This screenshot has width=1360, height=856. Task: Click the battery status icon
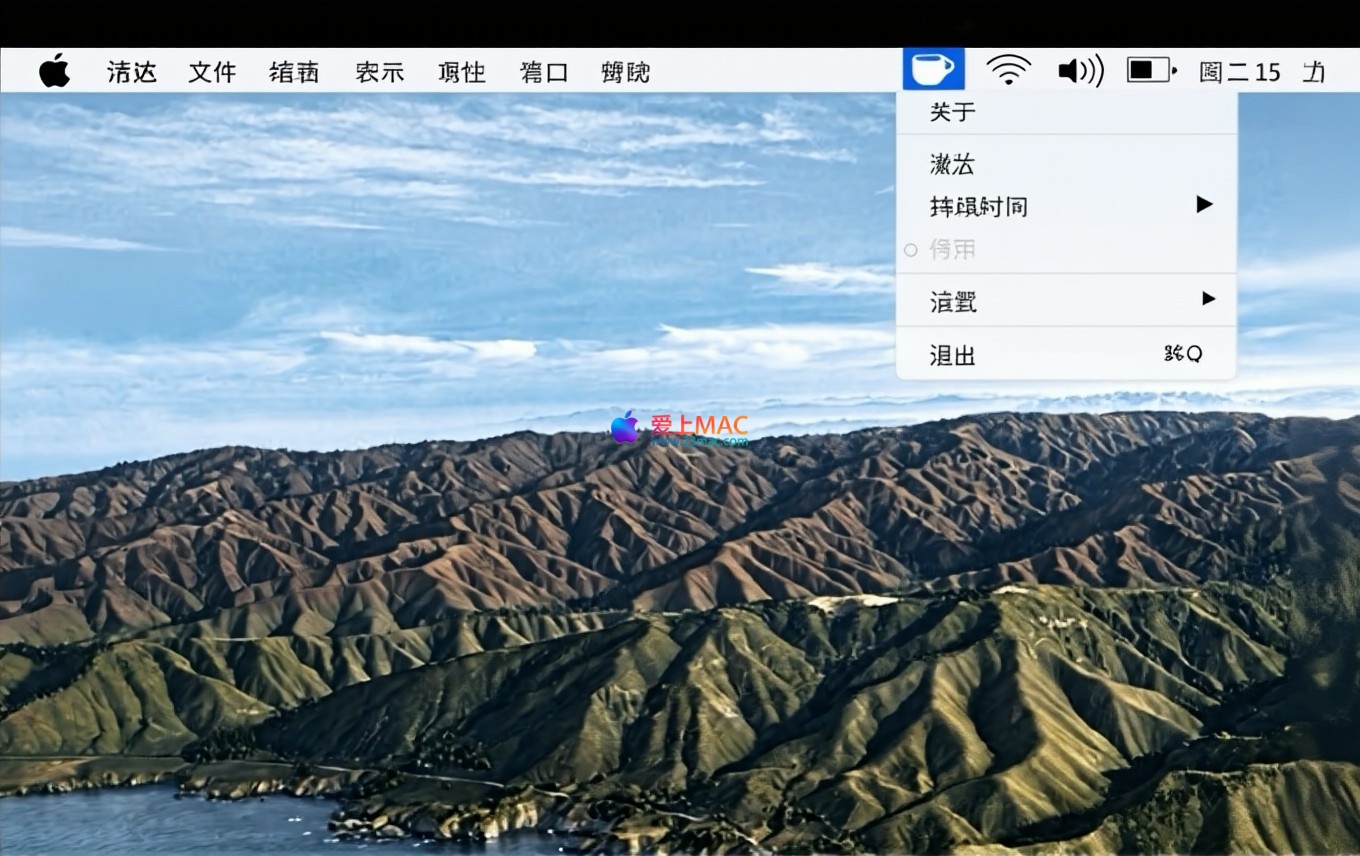(x=1151, y=70)
